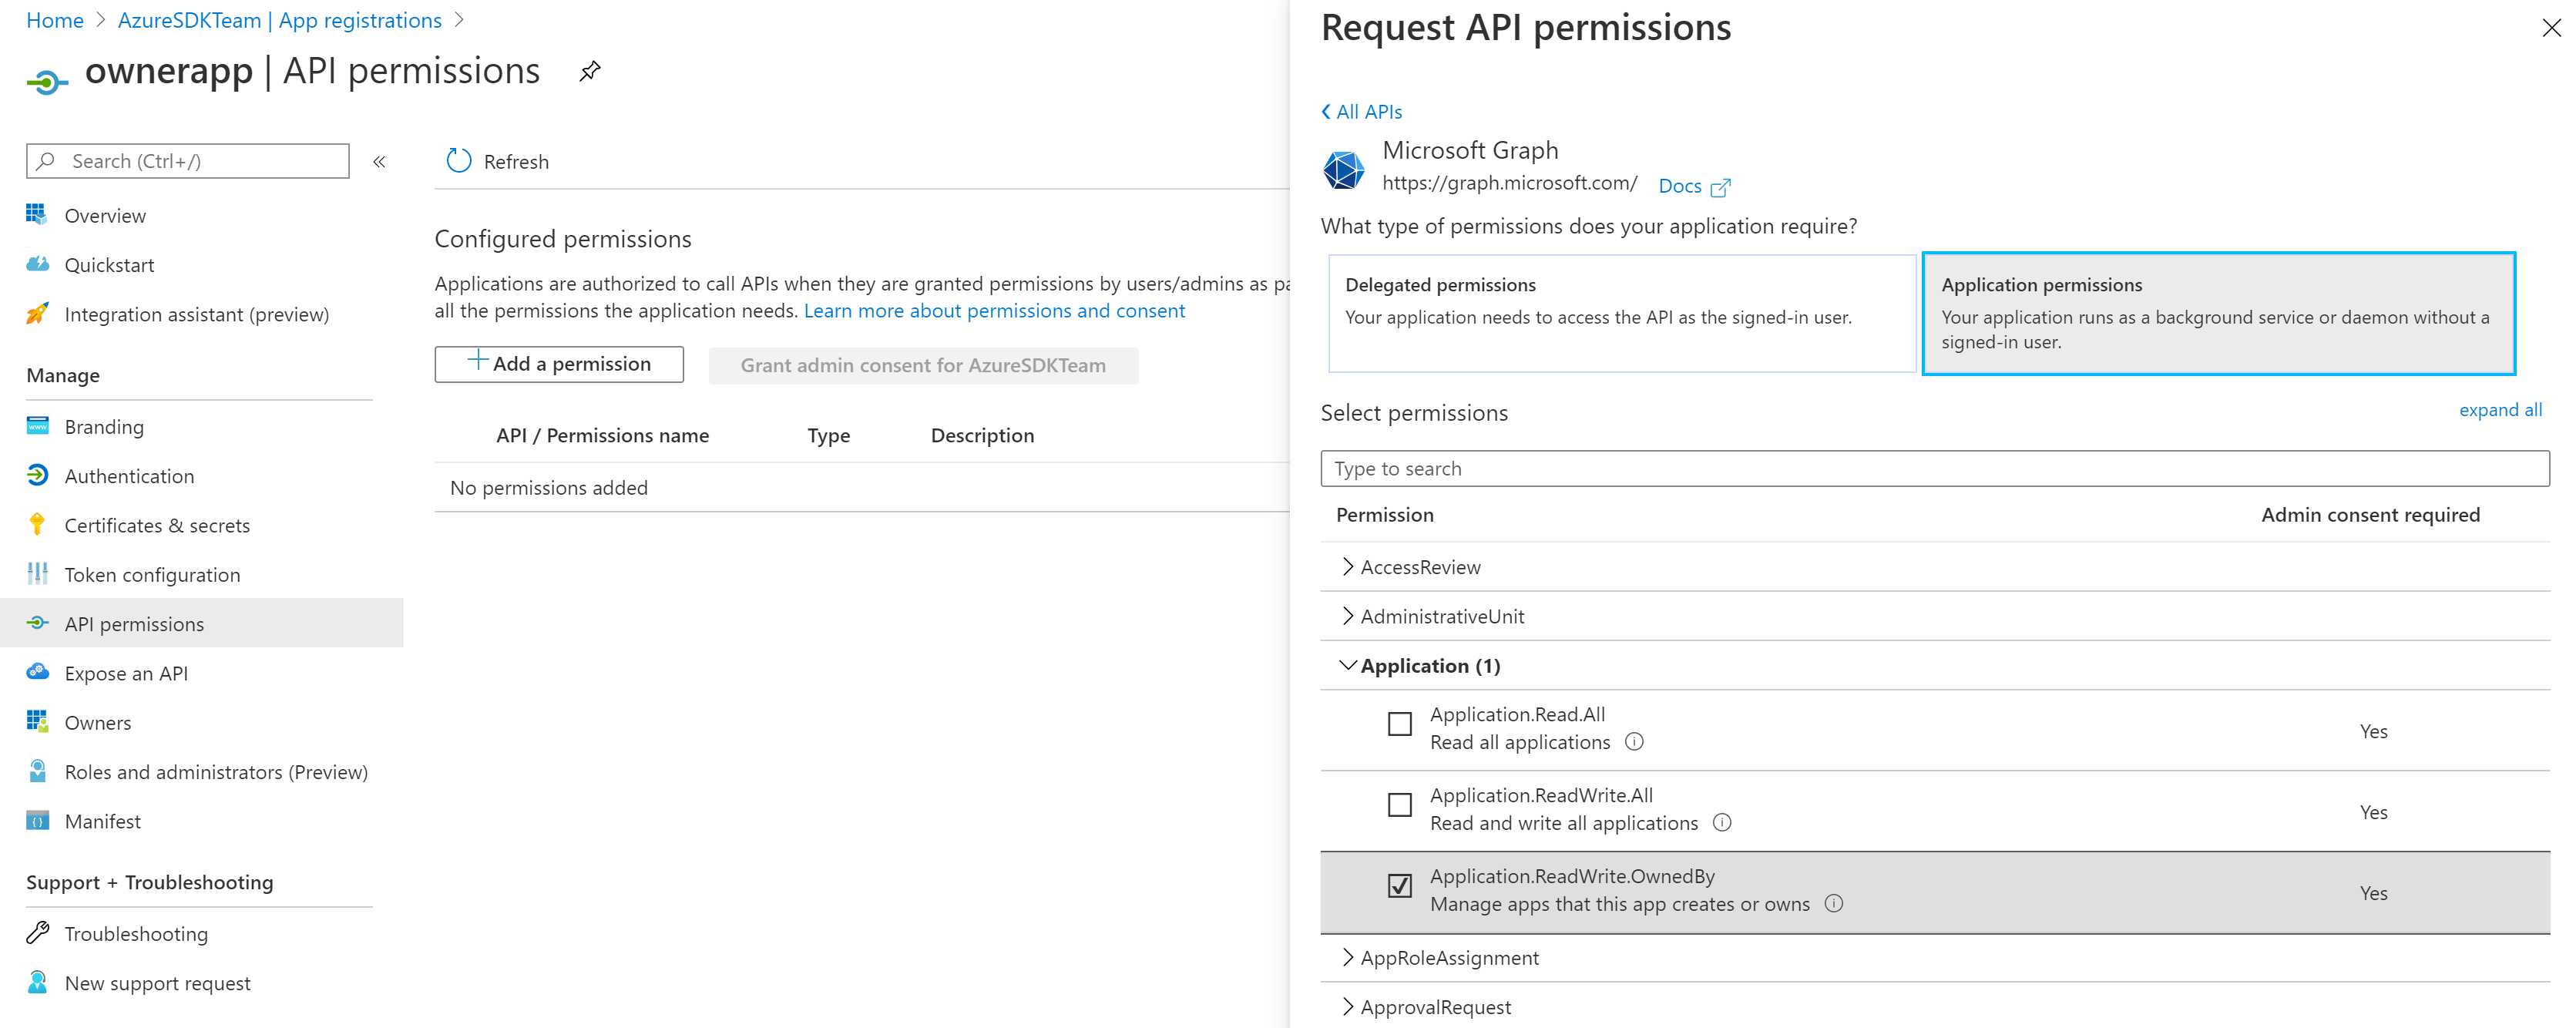Image resolution: width=2576 pixels, height=1028 pixels.
Task: Click the Add a permission button
Action: point(559,365)
